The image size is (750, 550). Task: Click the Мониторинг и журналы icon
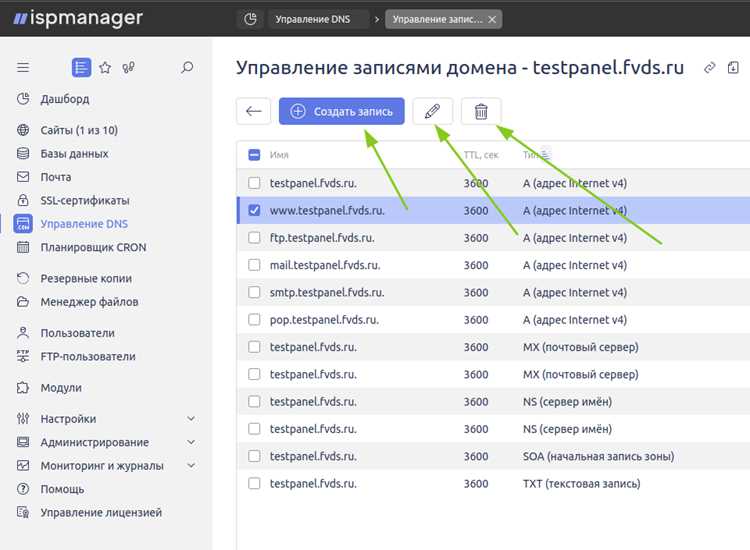click(x=23, y=465)
